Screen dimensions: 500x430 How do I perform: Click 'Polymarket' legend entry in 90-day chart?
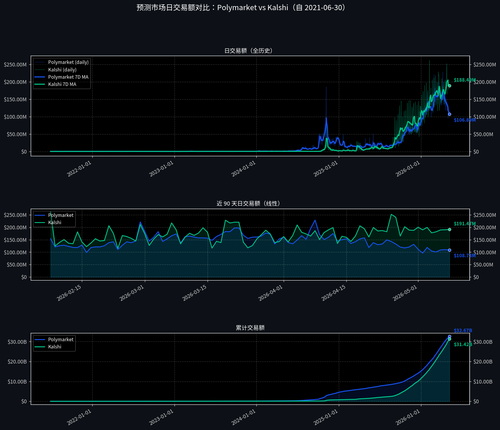[54, 215]
